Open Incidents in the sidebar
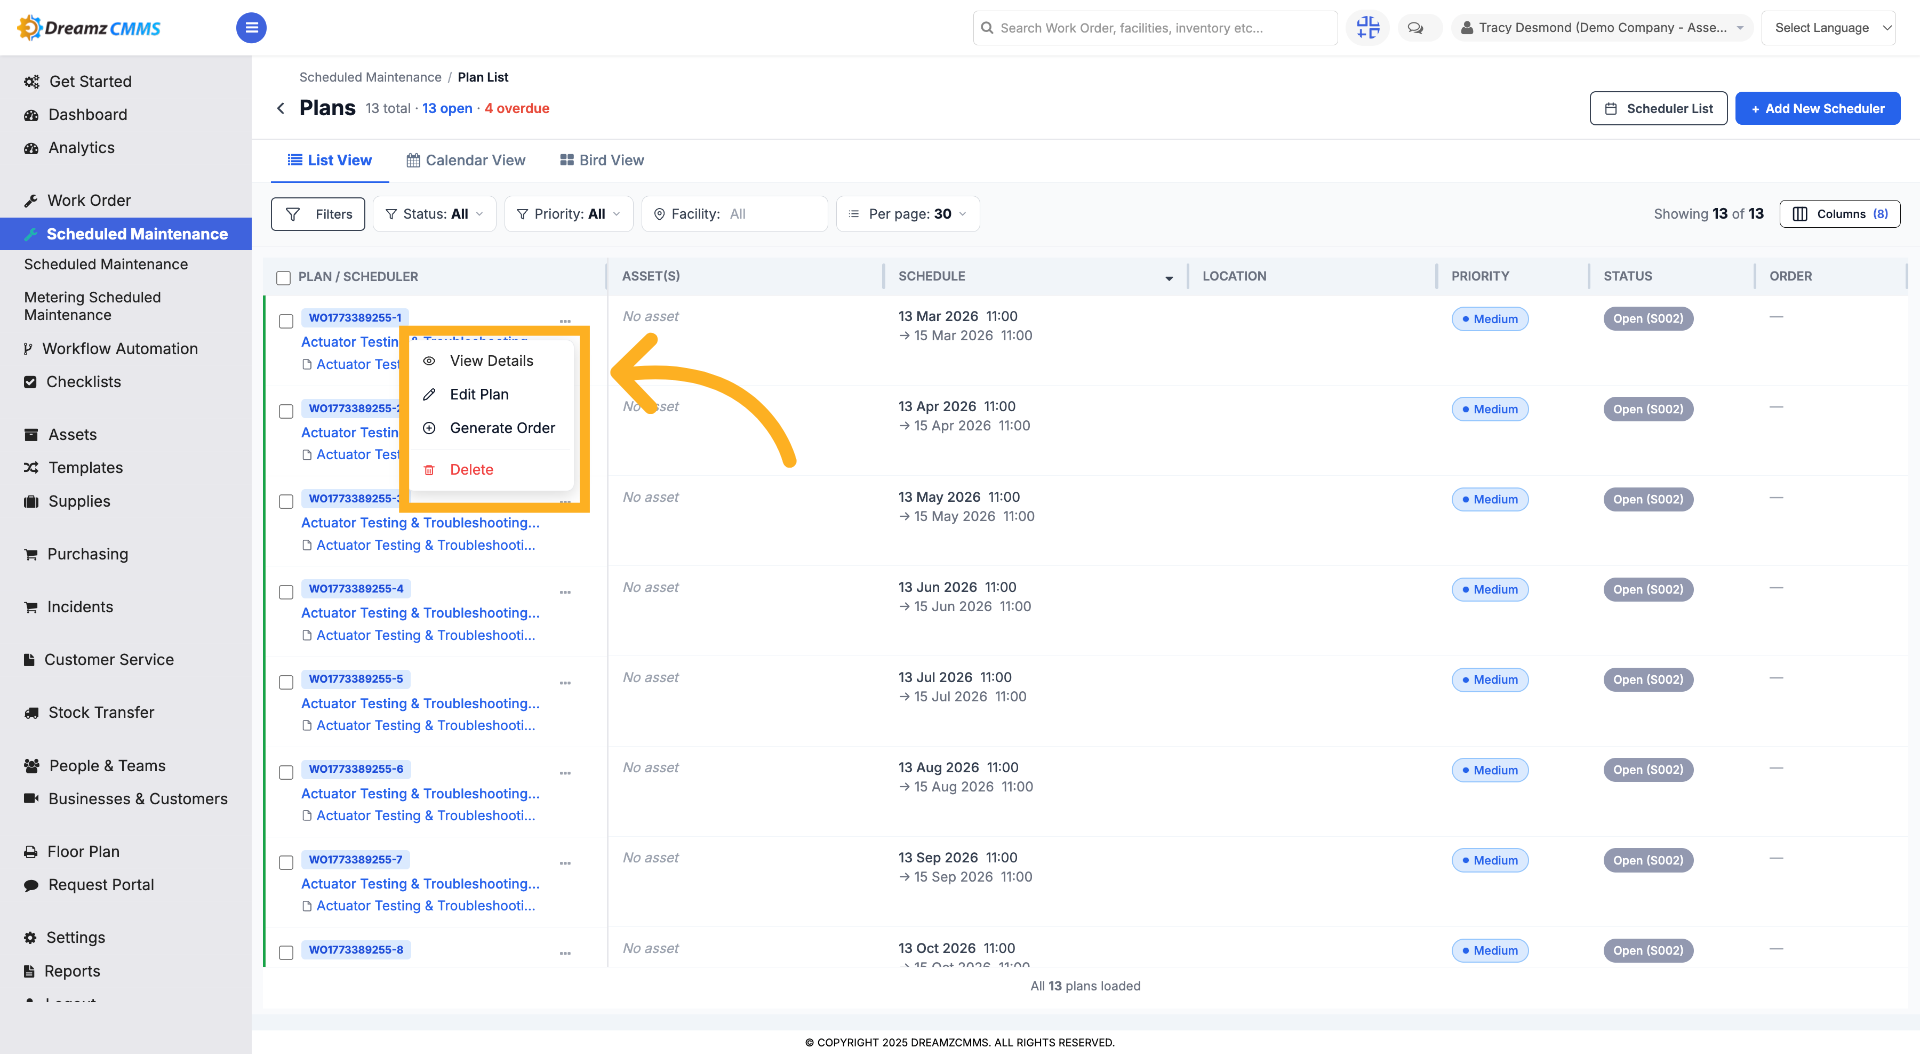The width and height of the screenshot is (1920, 1054). [x=80, y=606]
